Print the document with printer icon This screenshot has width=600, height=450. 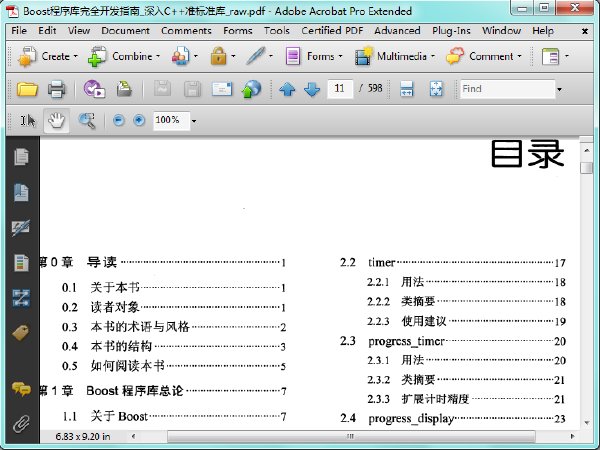tap(57, 89)
